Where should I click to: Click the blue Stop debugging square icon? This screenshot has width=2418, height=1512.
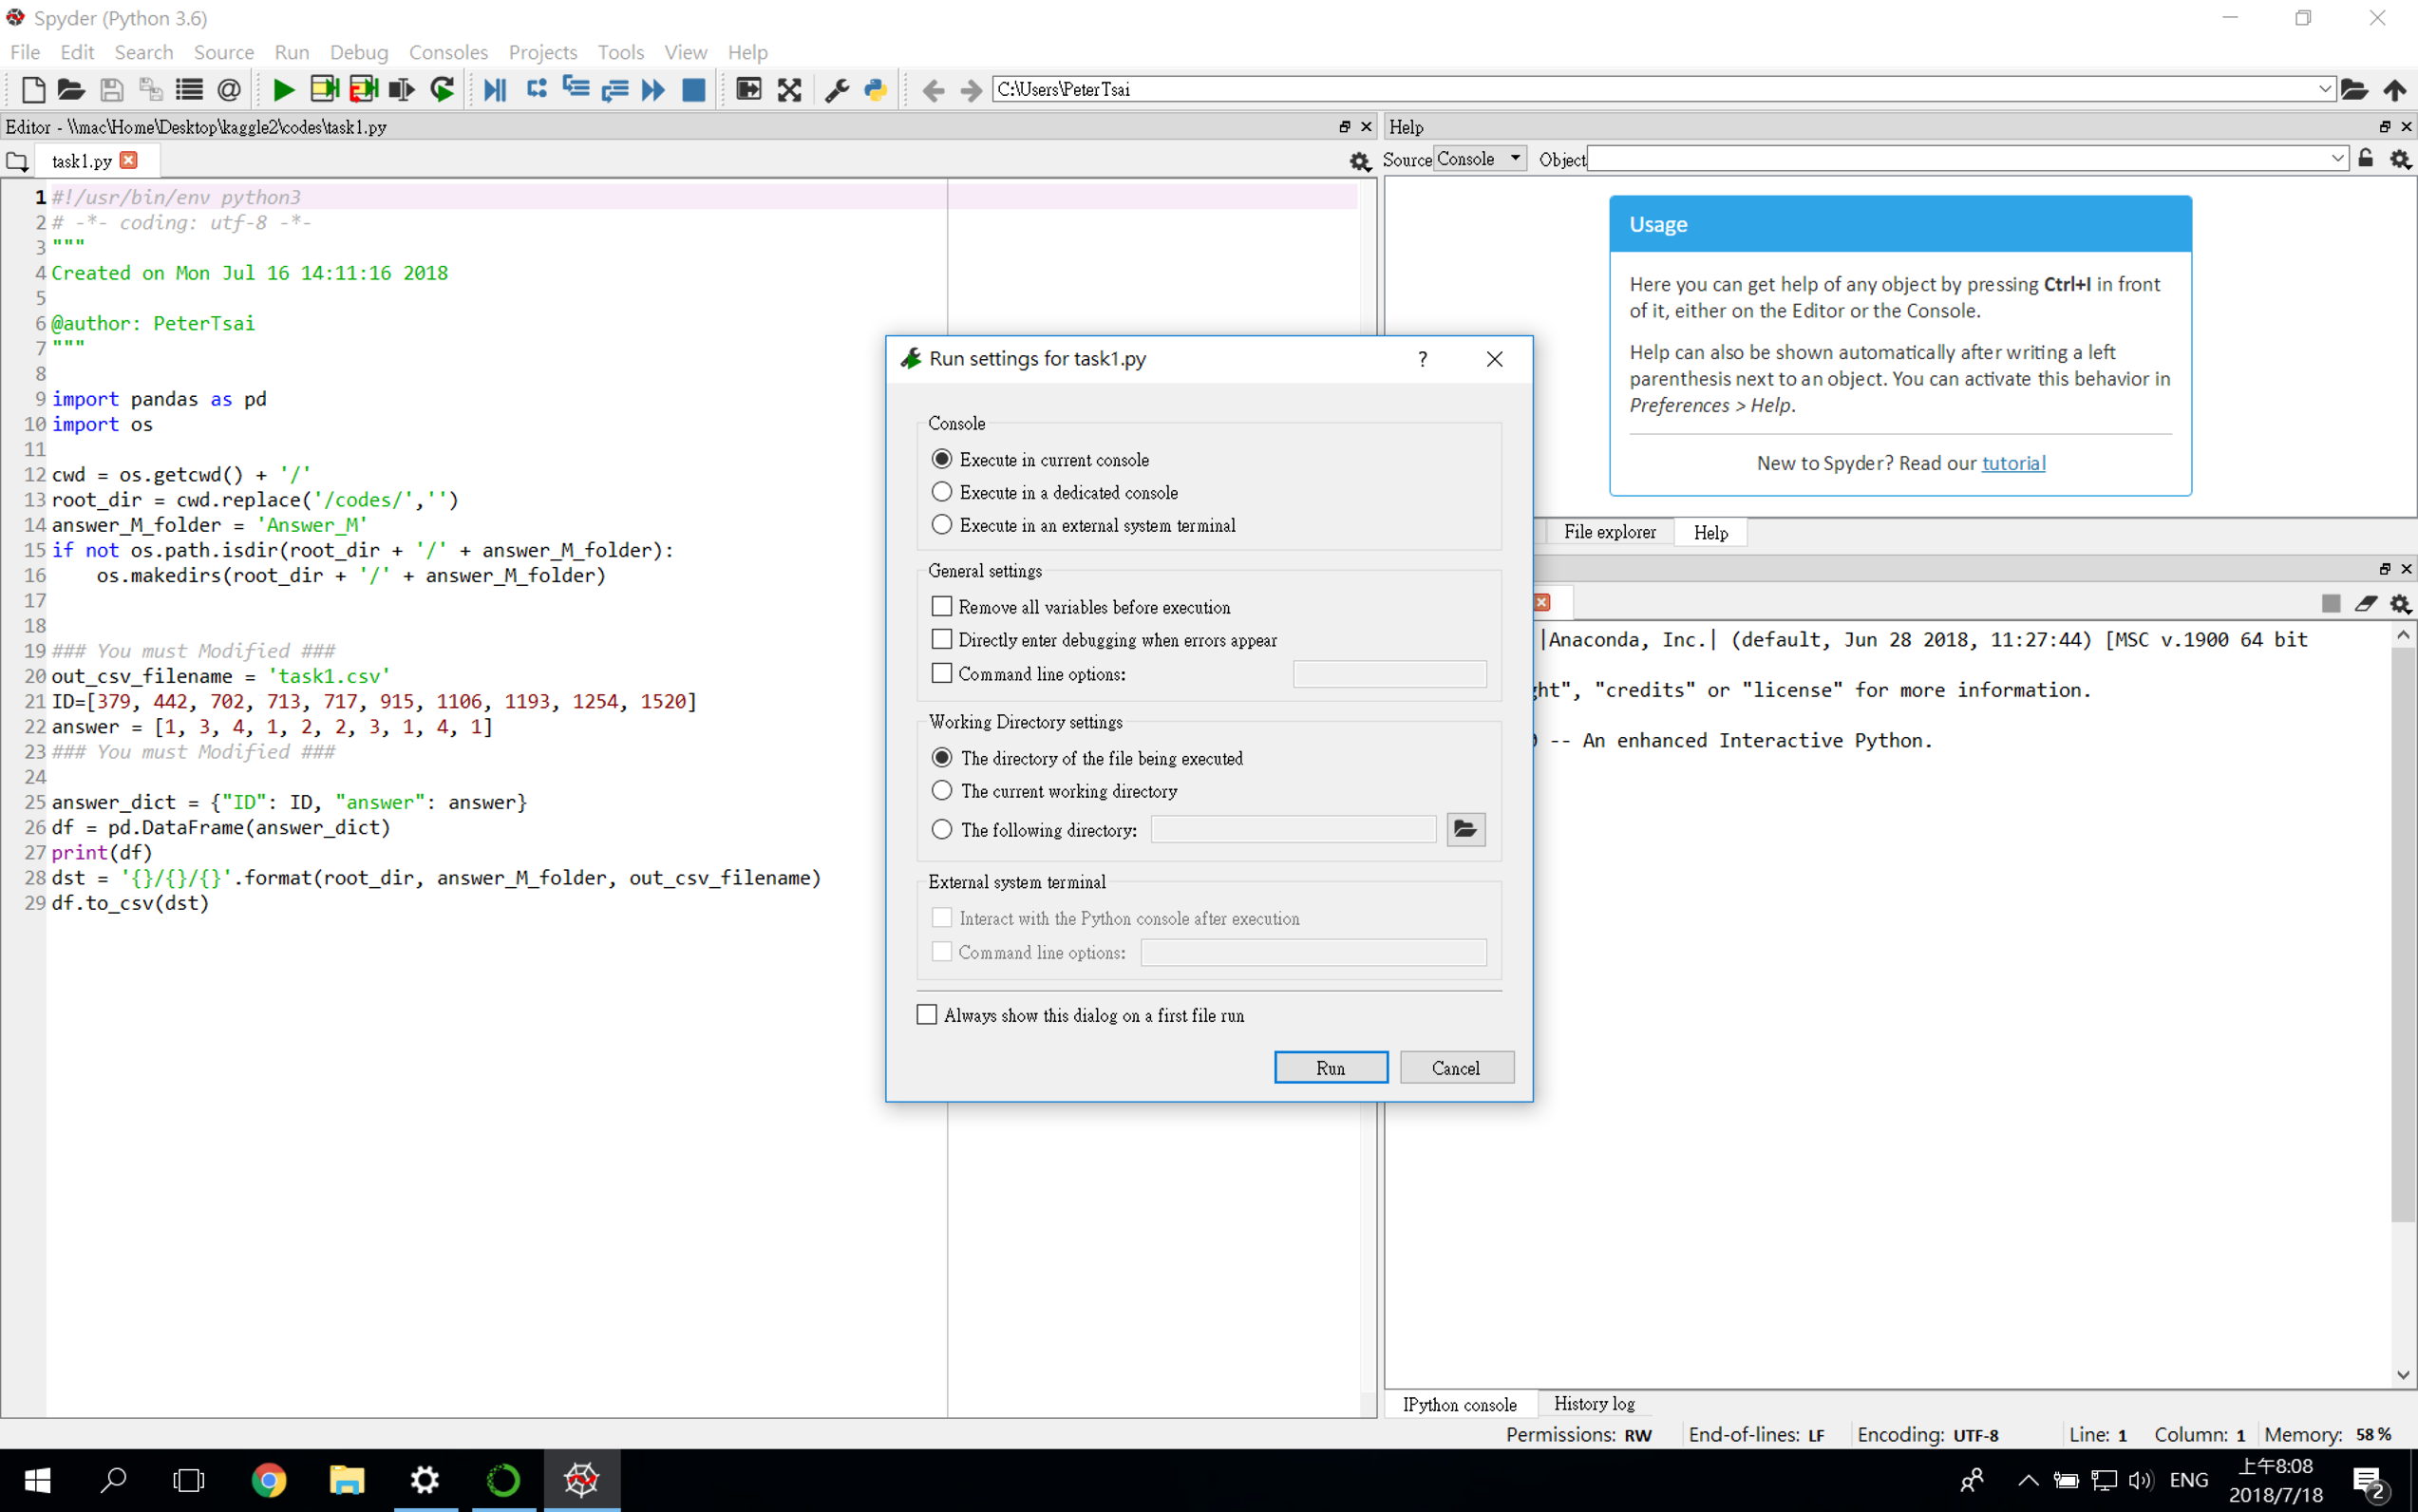(x=693, y=90)
